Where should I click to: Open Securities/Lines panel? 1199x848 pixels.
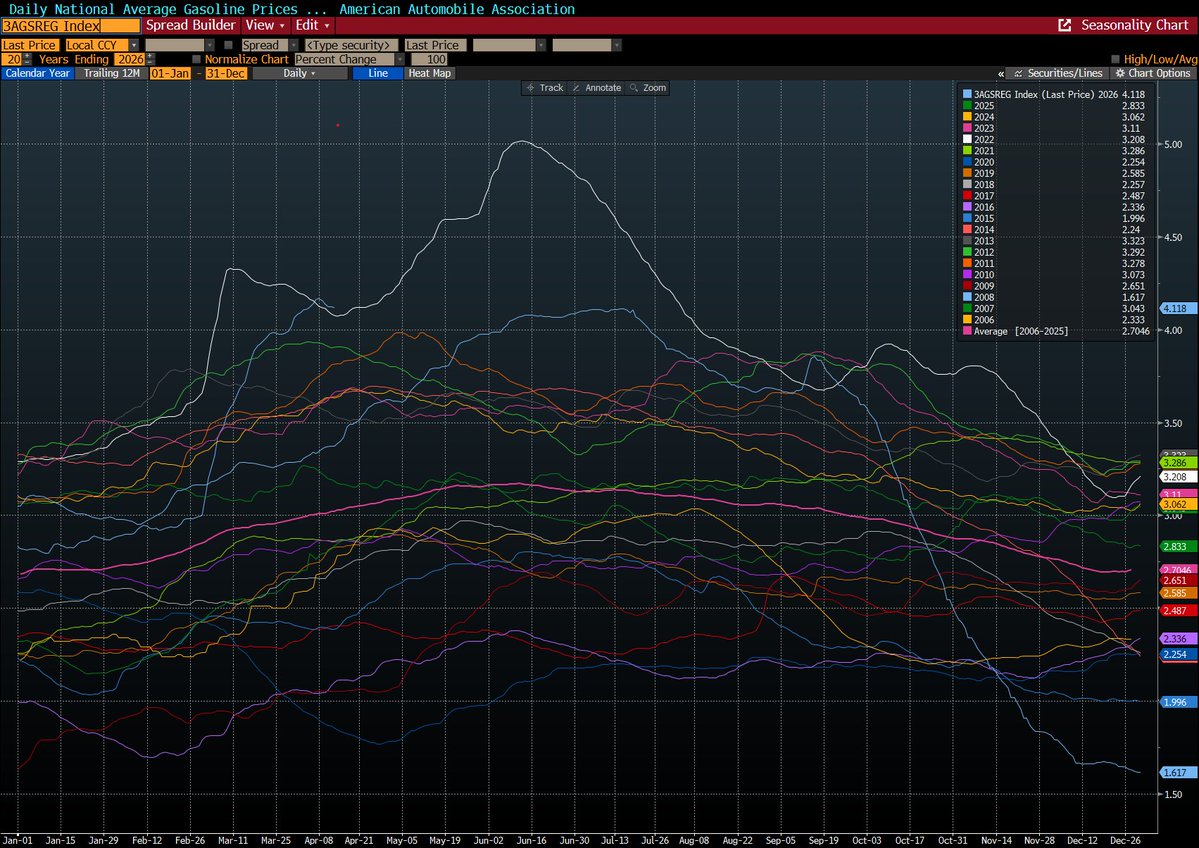pos(1058,73)
